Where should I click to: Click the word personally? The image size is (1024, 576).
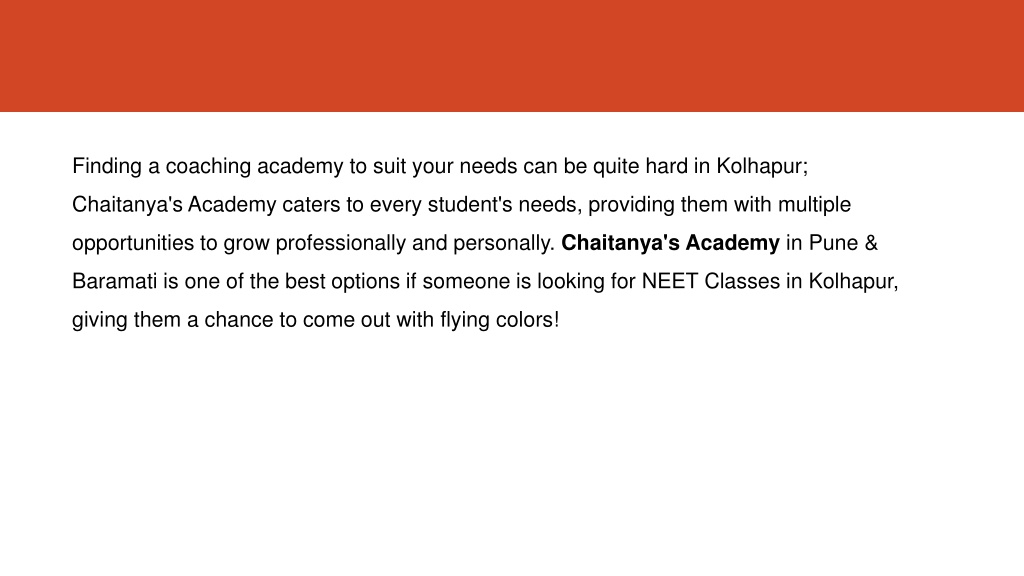[504, 244]
